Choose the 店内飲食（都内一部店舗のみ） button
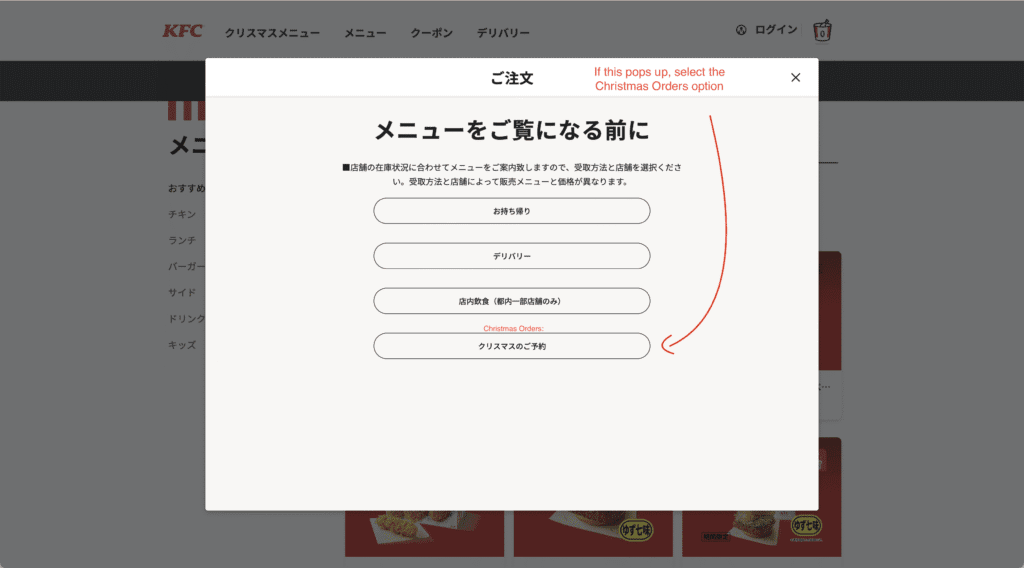This screenshot has height=568, width=1024. coord(511,301)
